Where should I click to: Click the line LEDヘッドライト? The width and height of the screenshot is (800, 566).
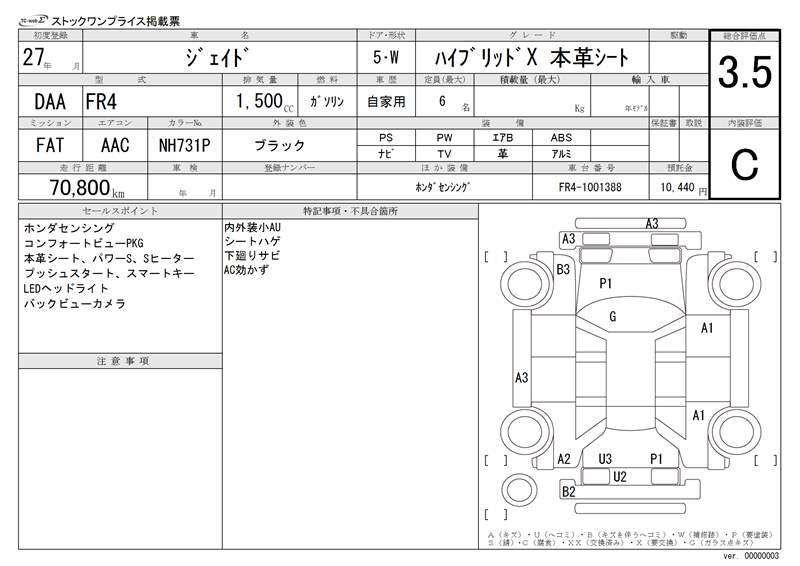[66, 288]
